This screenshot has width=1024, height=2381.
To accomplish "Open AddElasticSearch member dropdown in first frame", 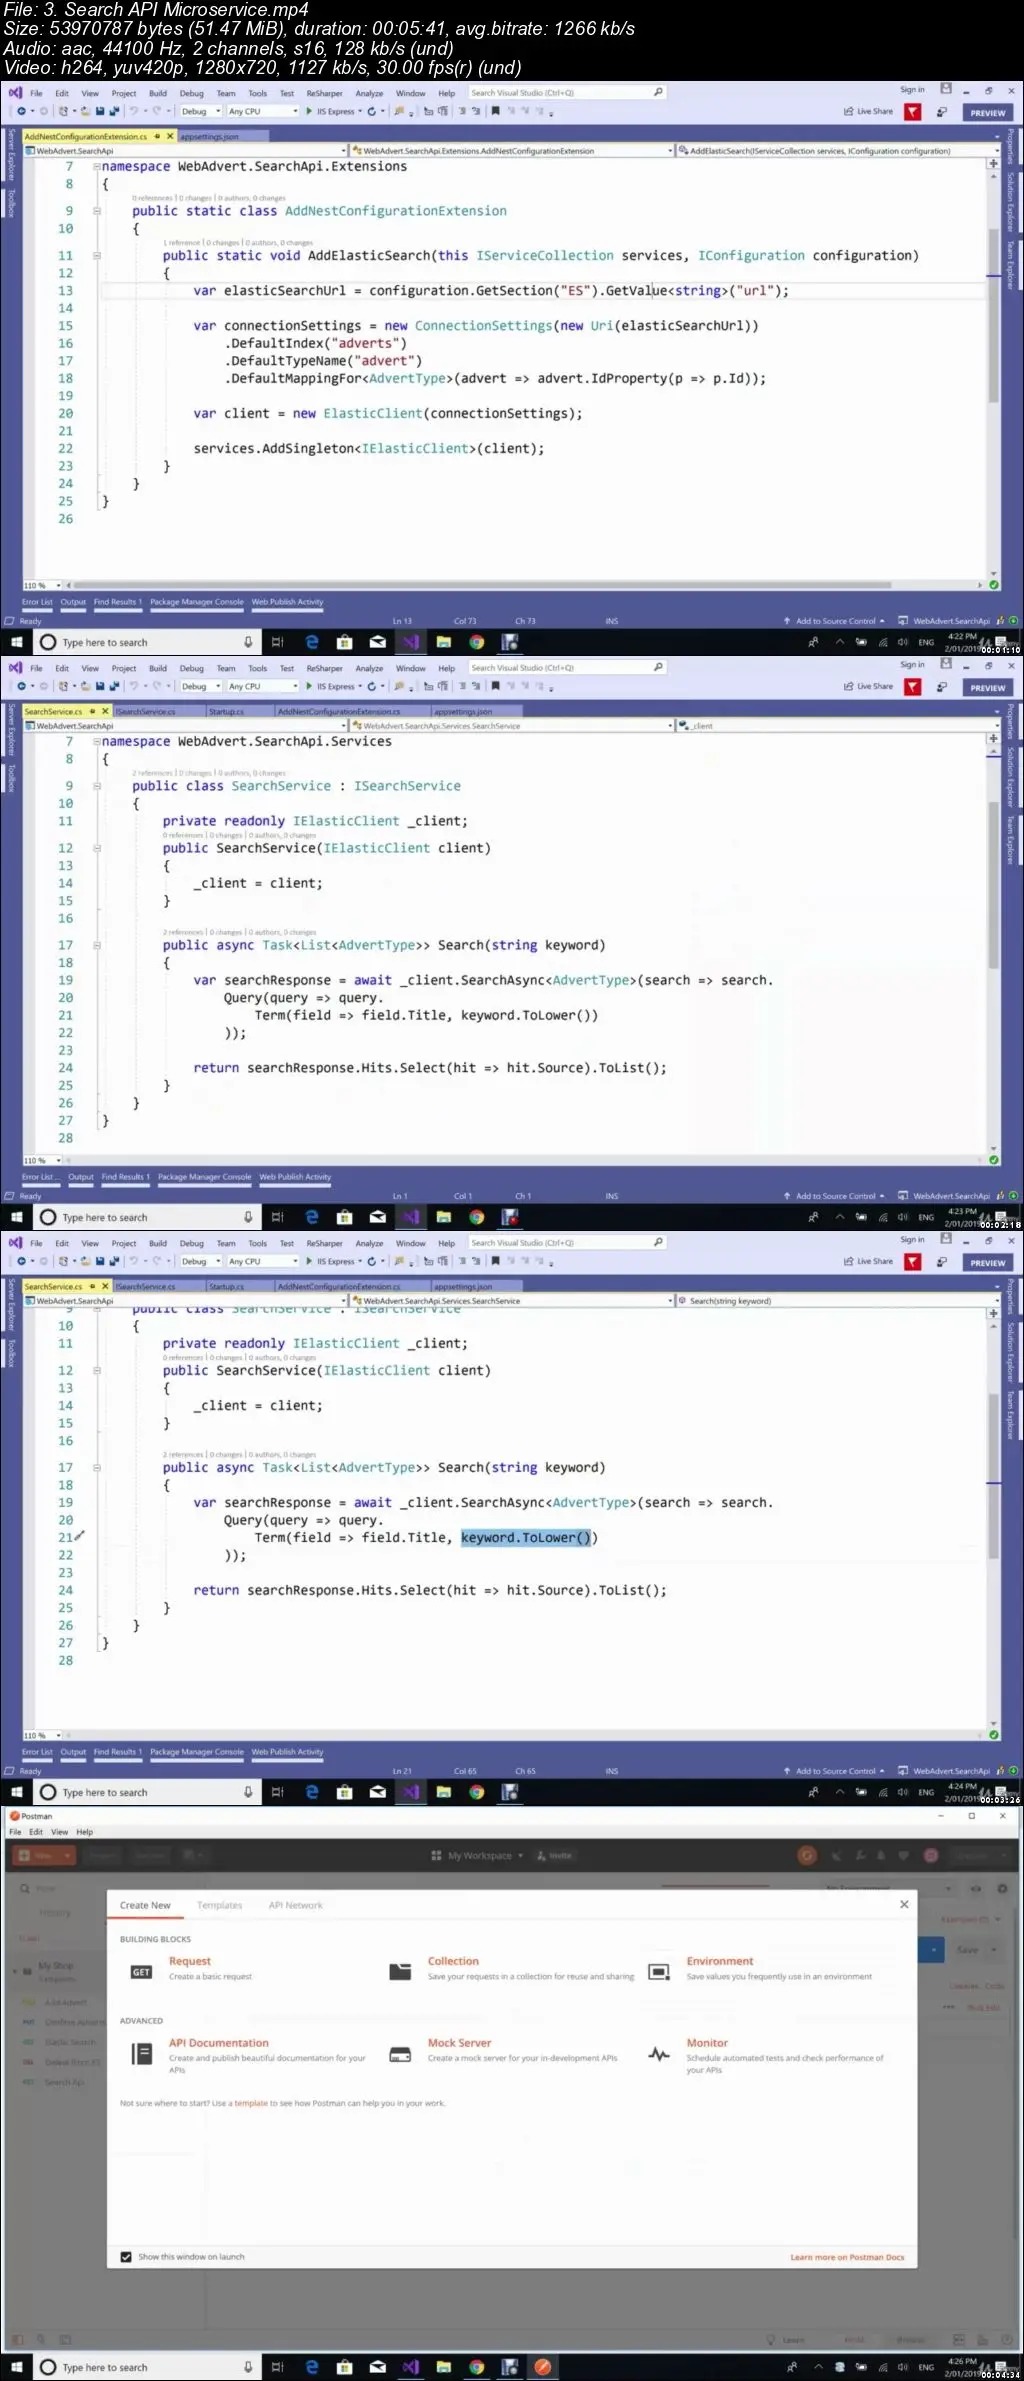I will pyautogui.click(x=837, y=151).
